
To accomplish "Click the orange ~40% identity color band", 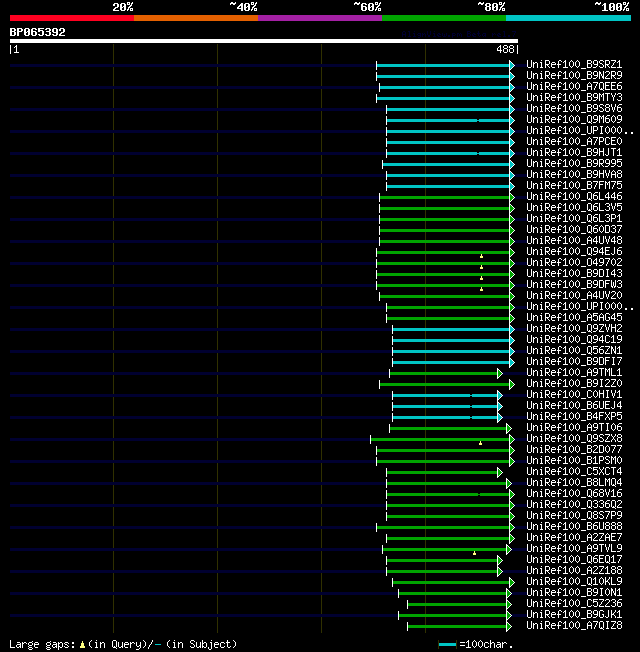I will [195, 18].
